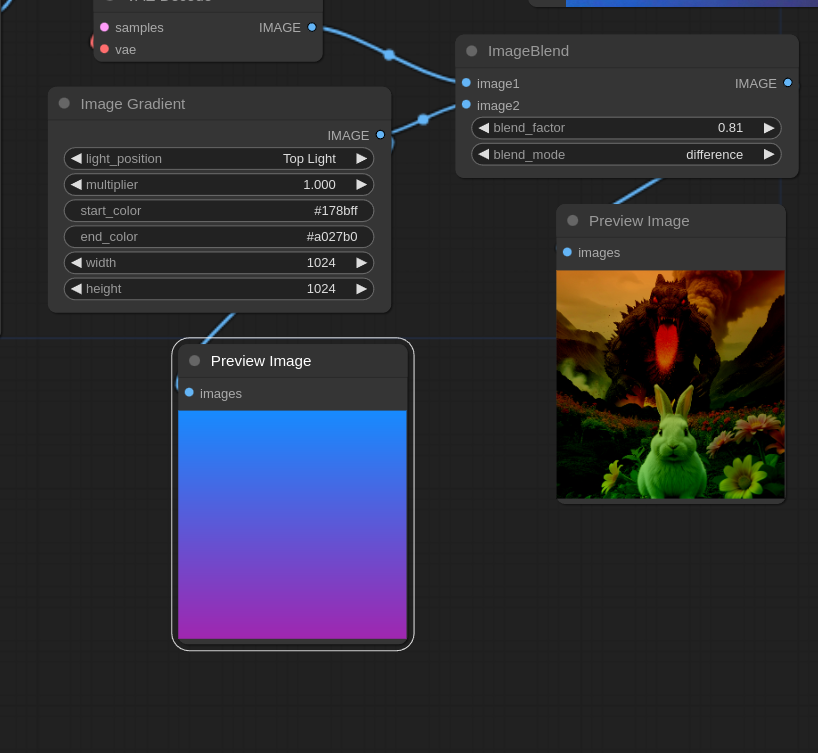Screen dimensions: 818x753
Task: Click images input socket on gradient Preview Image
Action: click(x=189, y=393)
